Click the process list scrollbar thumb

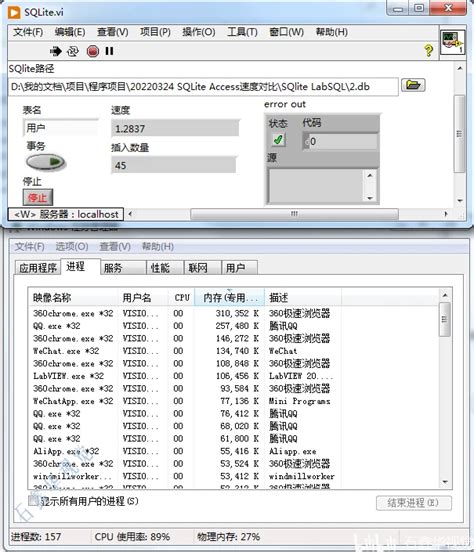pos(444,319)
